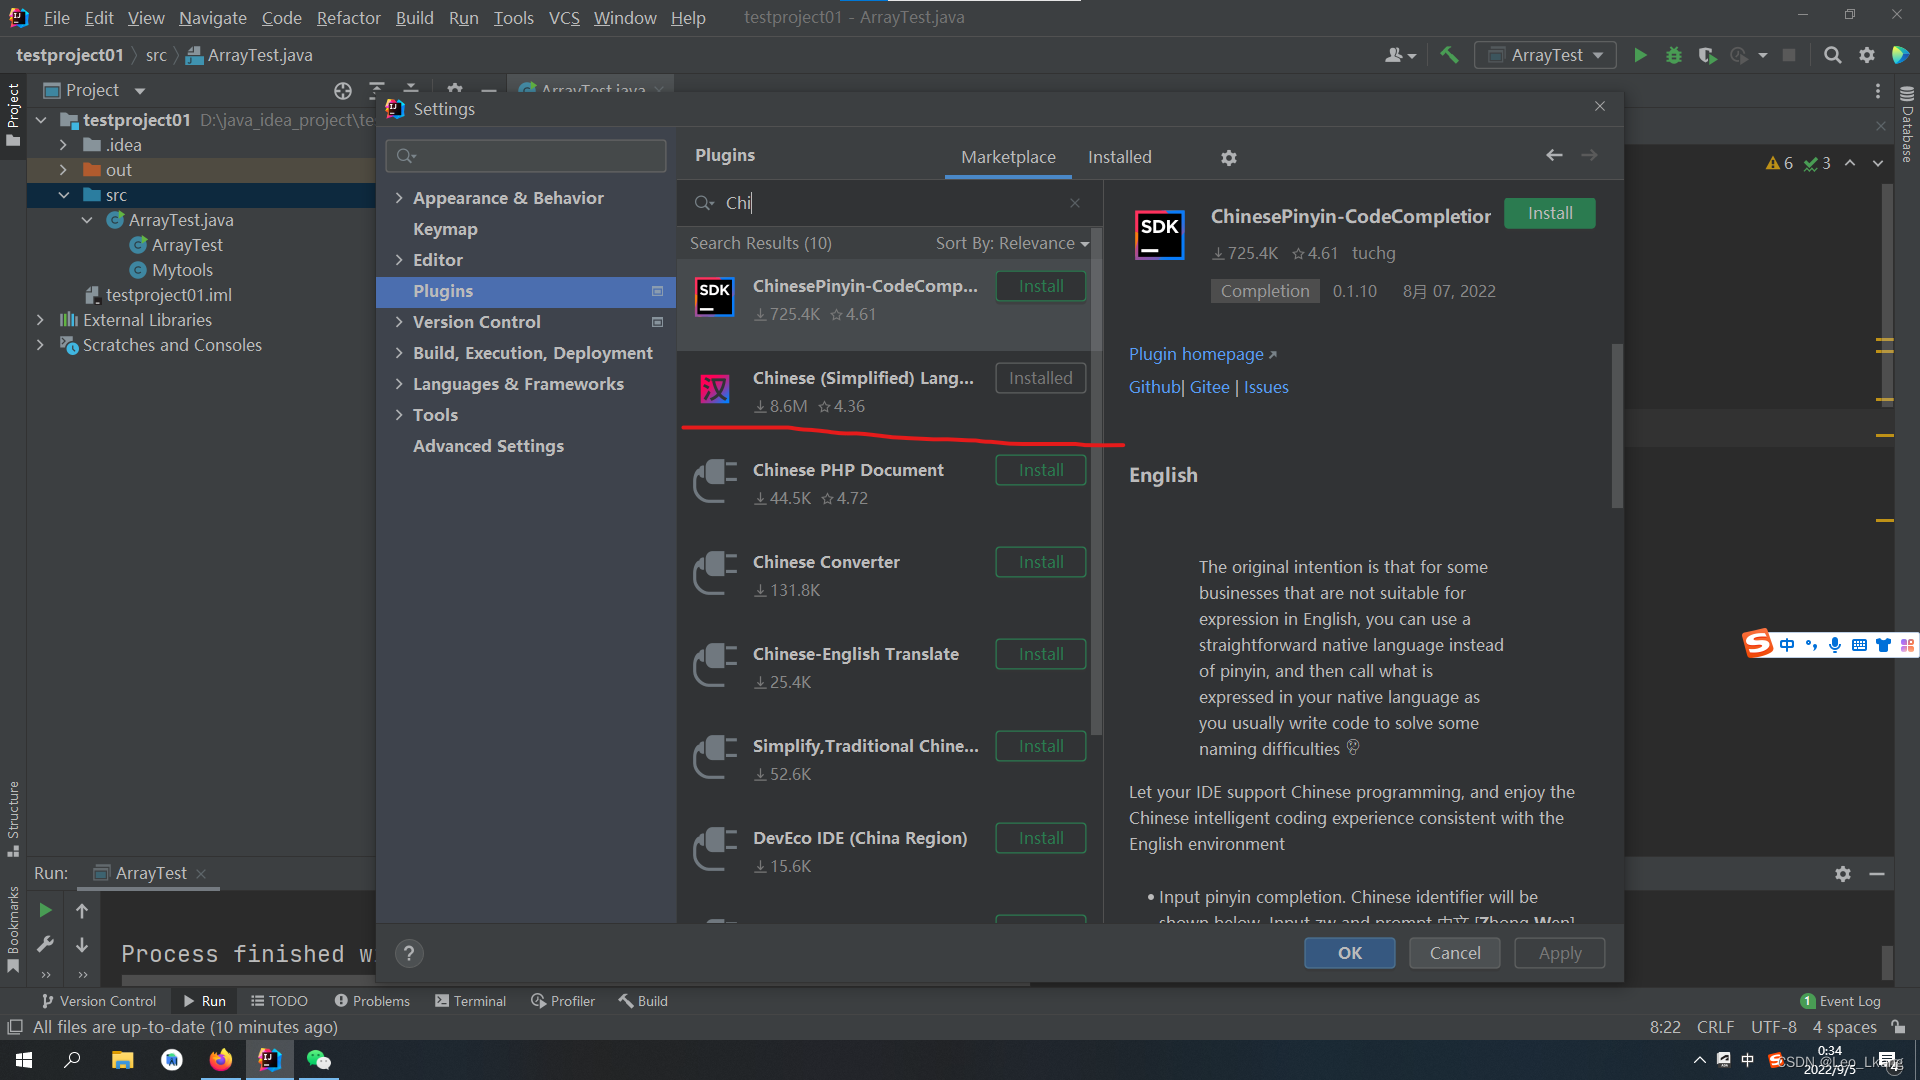Click the wrench icon in Run panel
The width and height of the screenshot is (1920, 1080).
point(45,944)
